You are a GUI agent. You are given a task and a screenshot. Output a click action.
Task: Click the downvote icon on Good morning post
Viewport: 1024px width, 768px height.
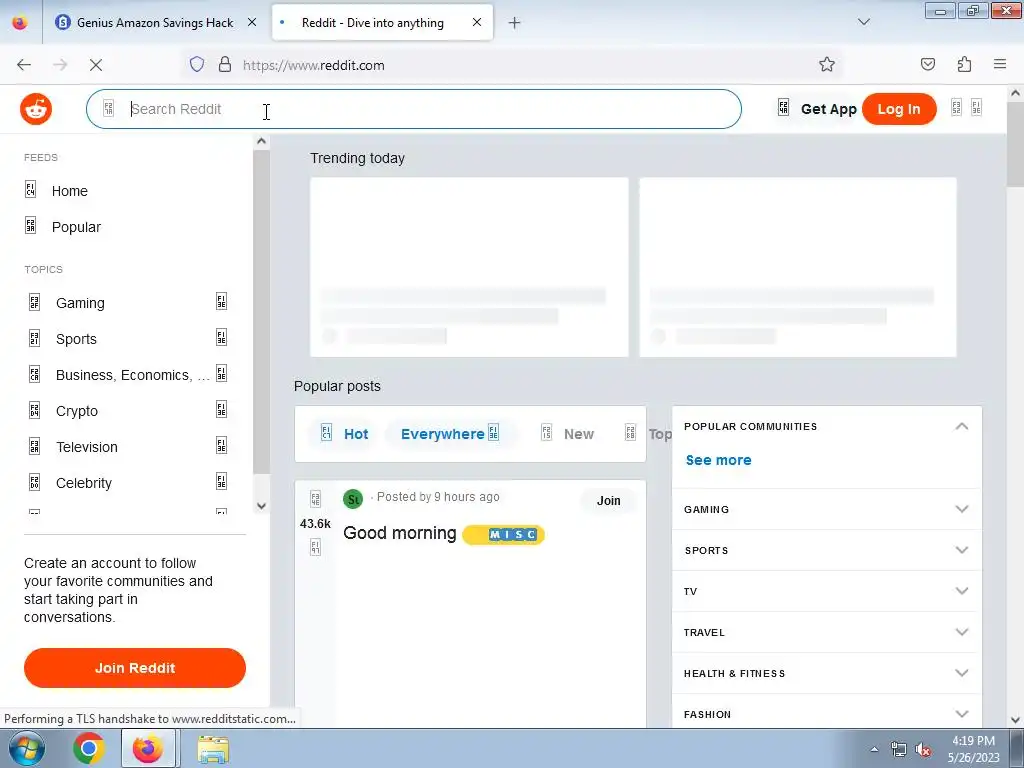(315, 547)
